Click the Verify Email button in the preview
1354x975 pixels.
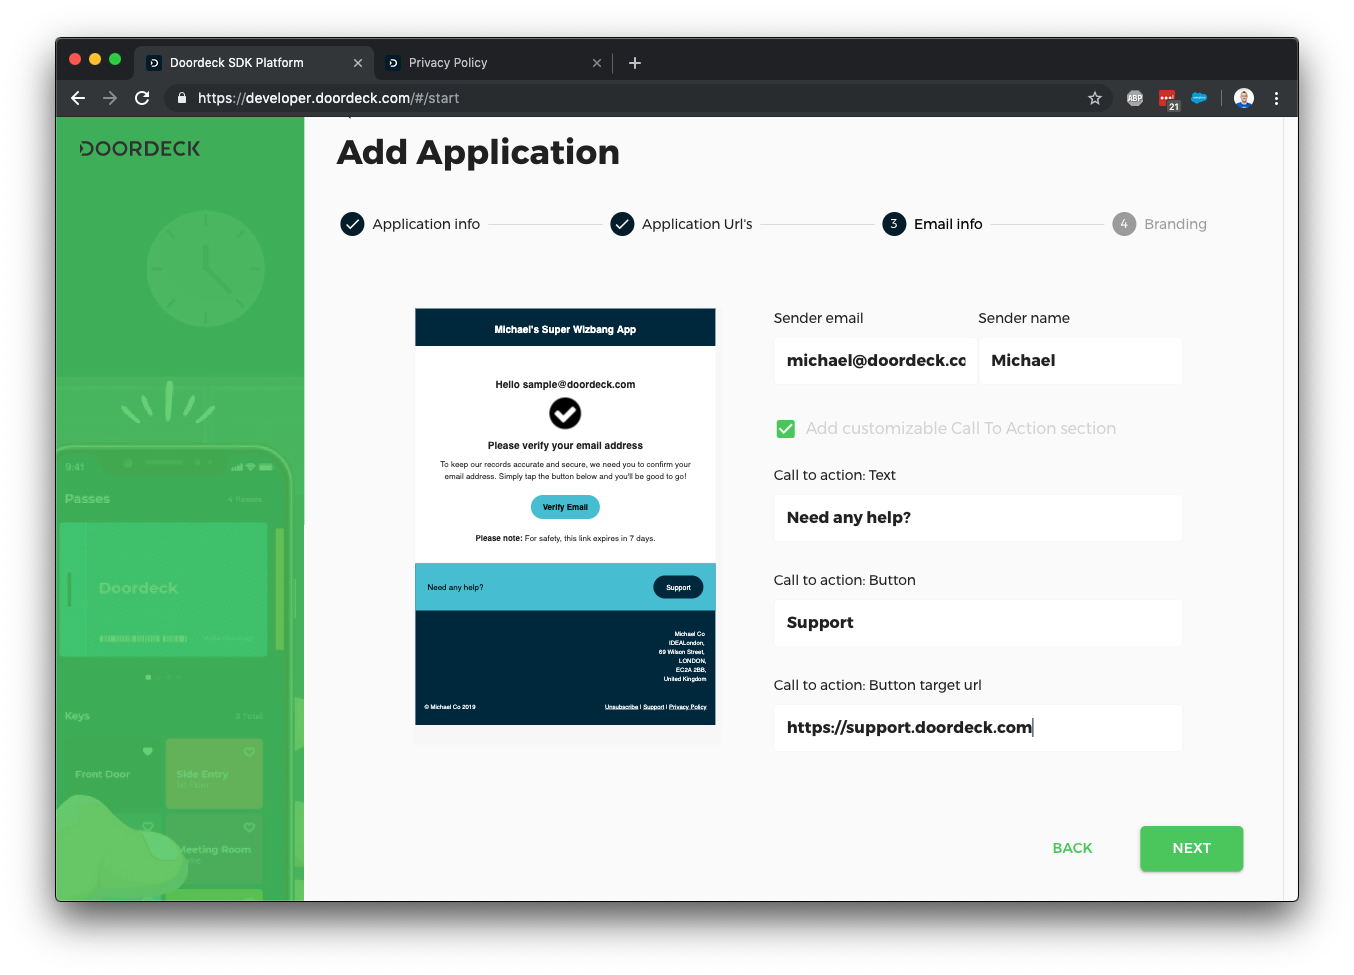point(565,507)
